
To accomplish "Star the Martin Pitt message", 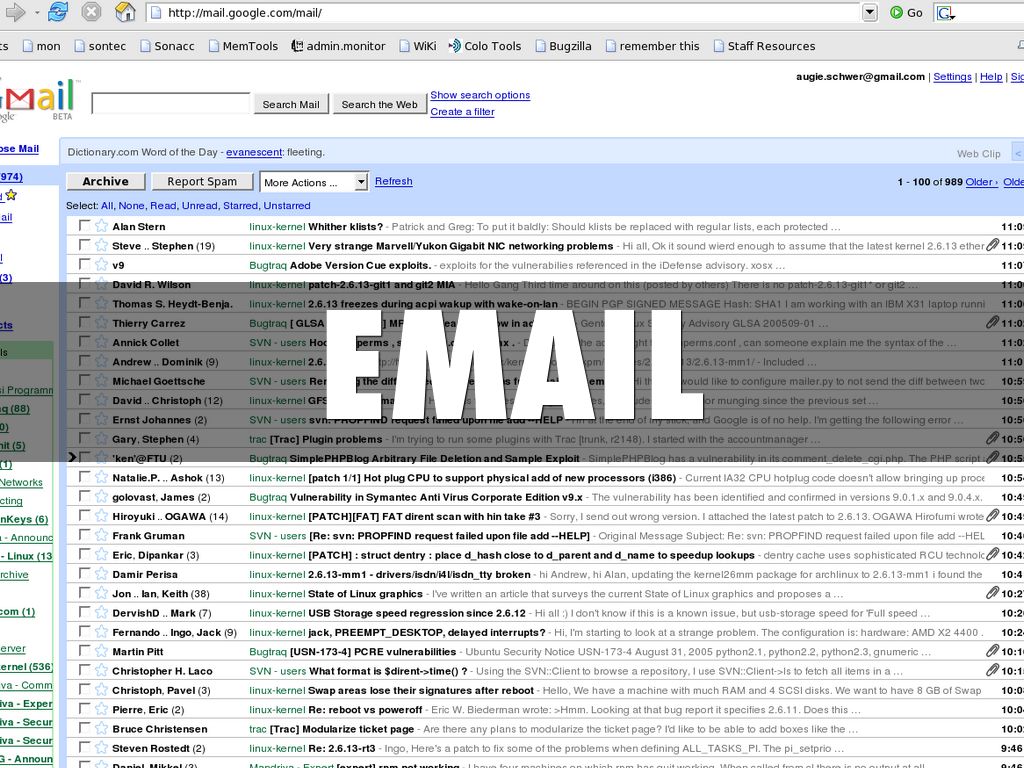I will (x=101, y=652).
